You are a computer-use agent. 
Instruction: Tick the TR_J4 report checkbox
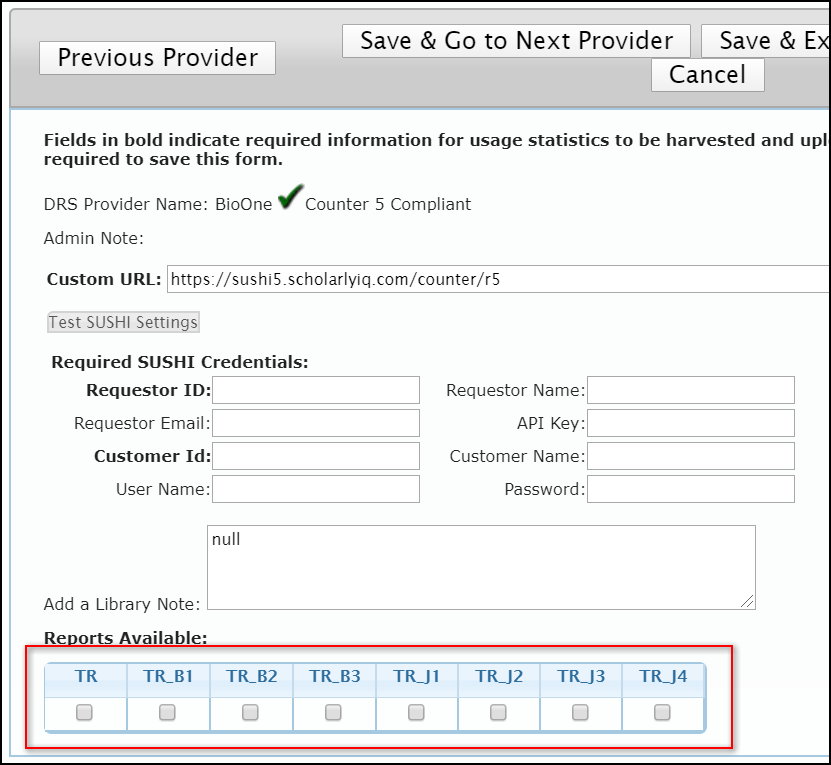(662, 712)
